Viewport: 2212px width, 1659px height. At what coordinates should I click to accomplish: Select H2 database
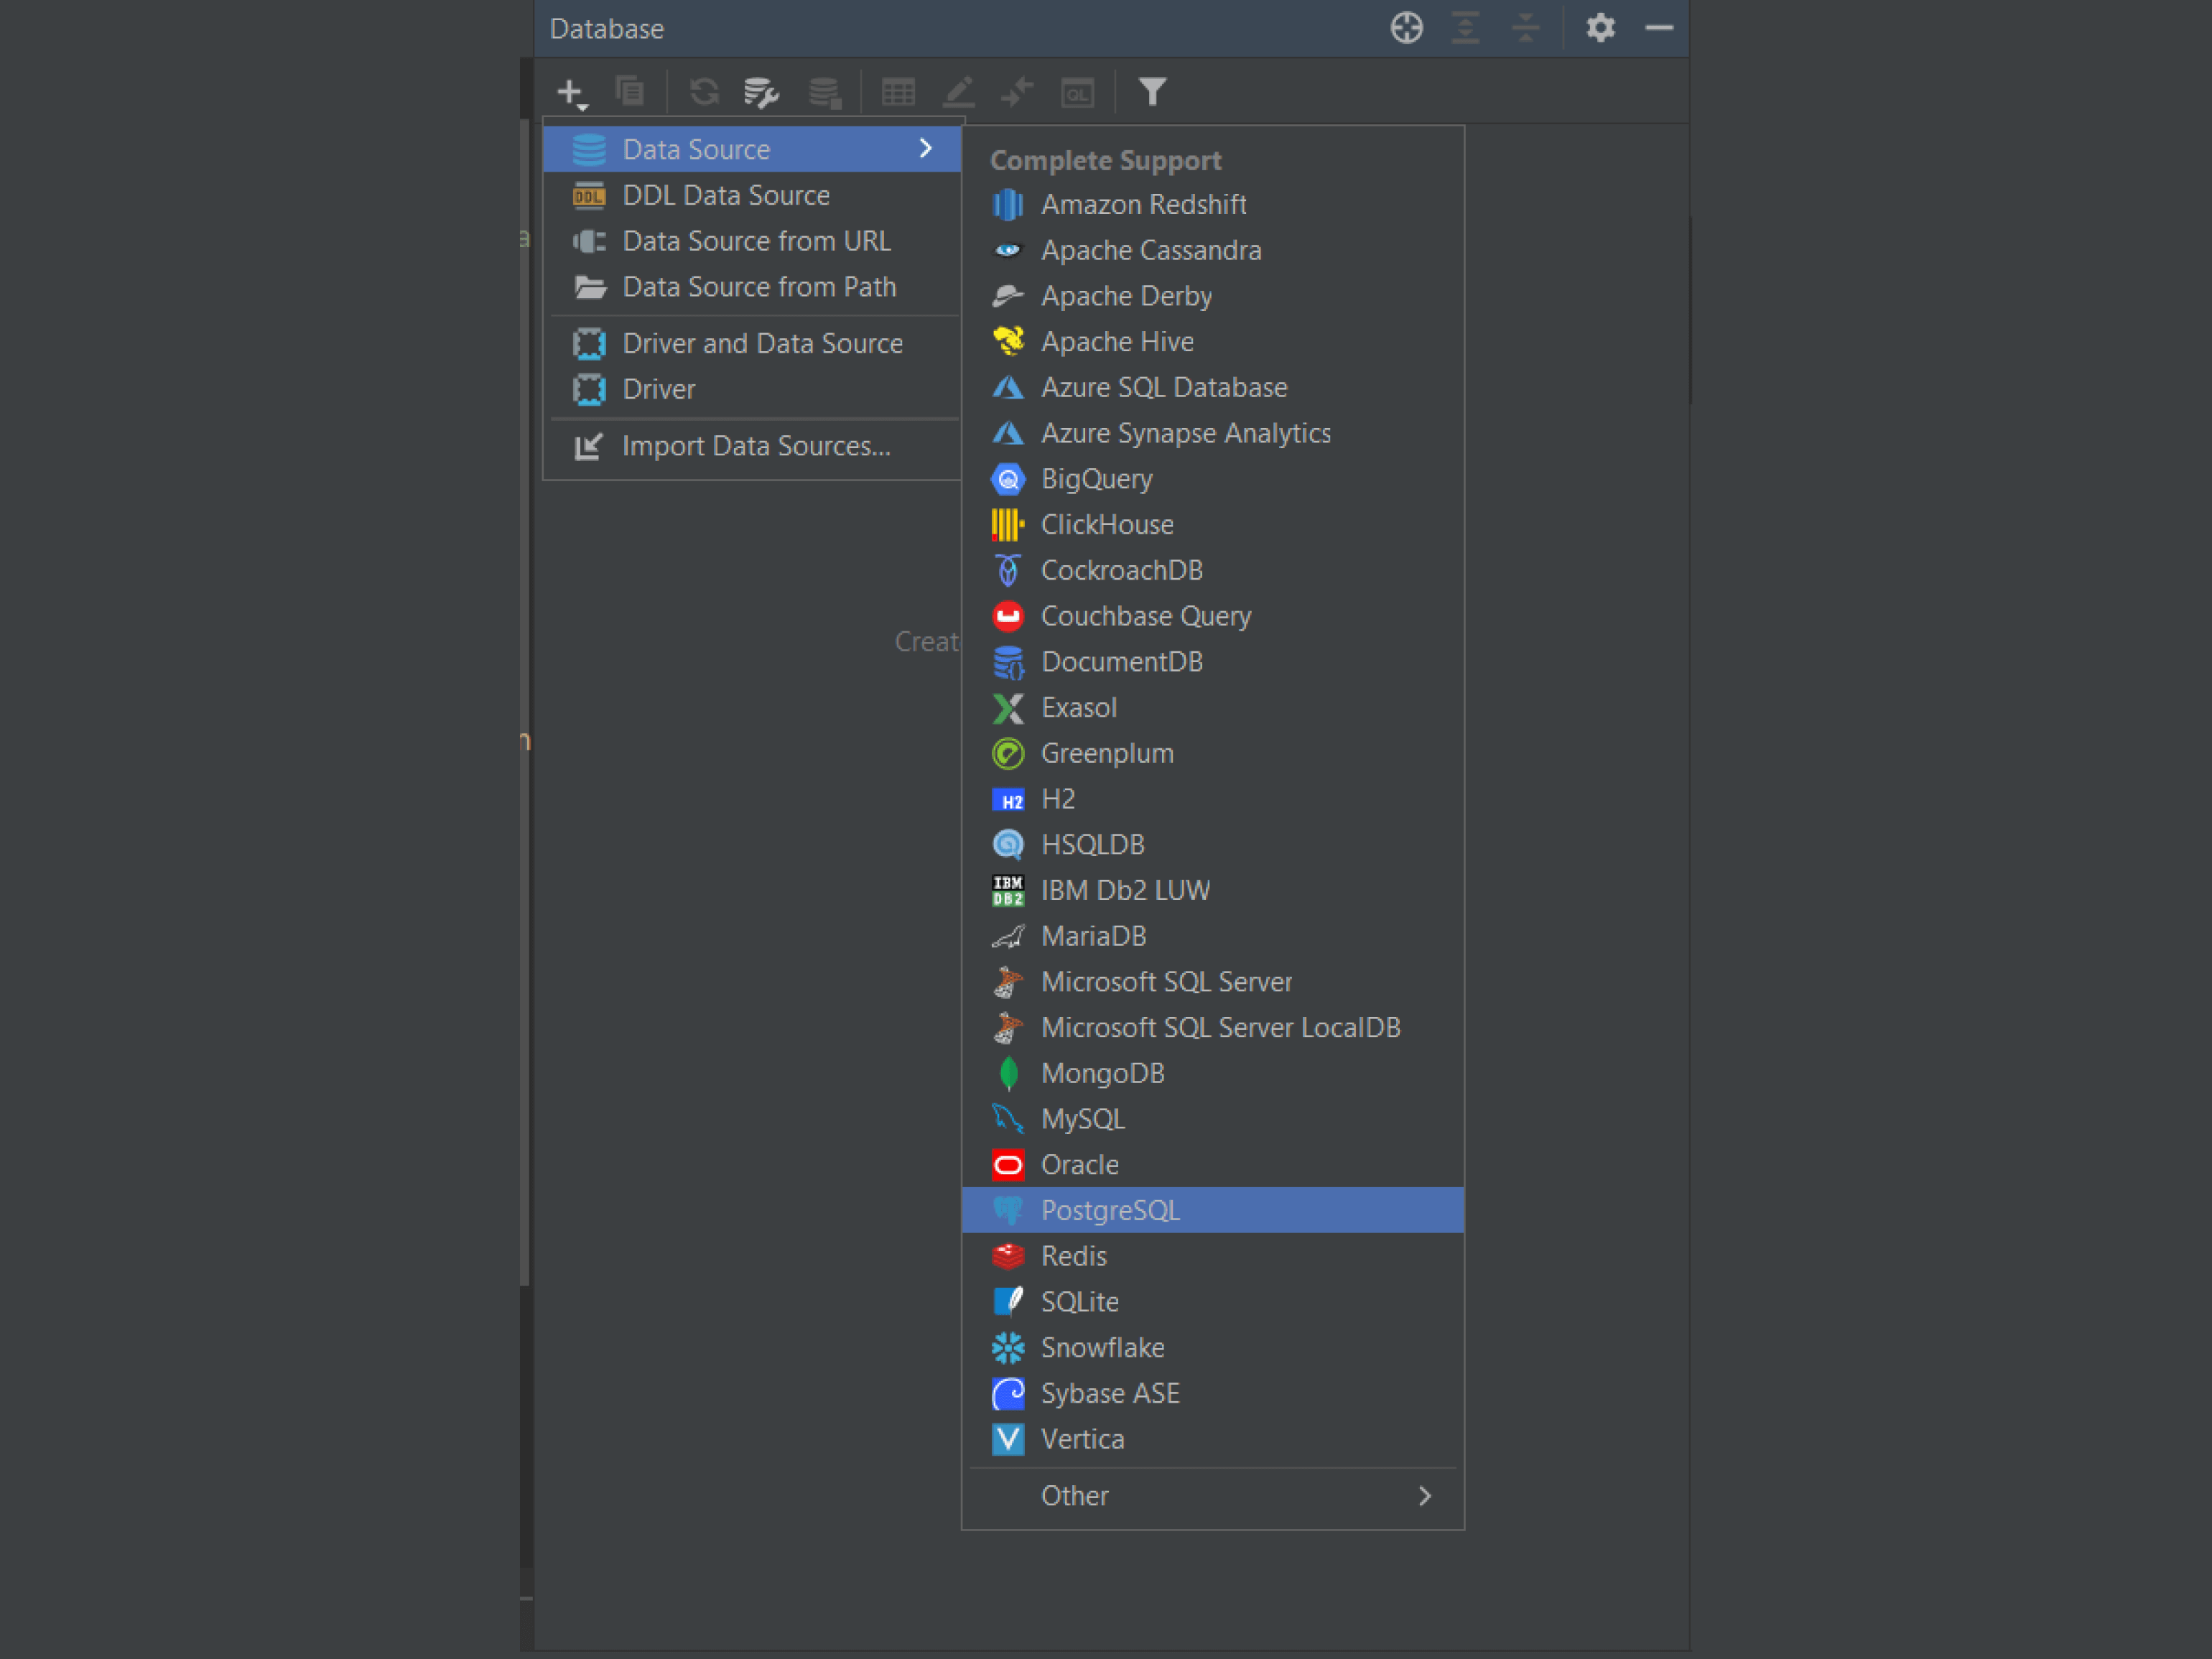(1213, 799)
